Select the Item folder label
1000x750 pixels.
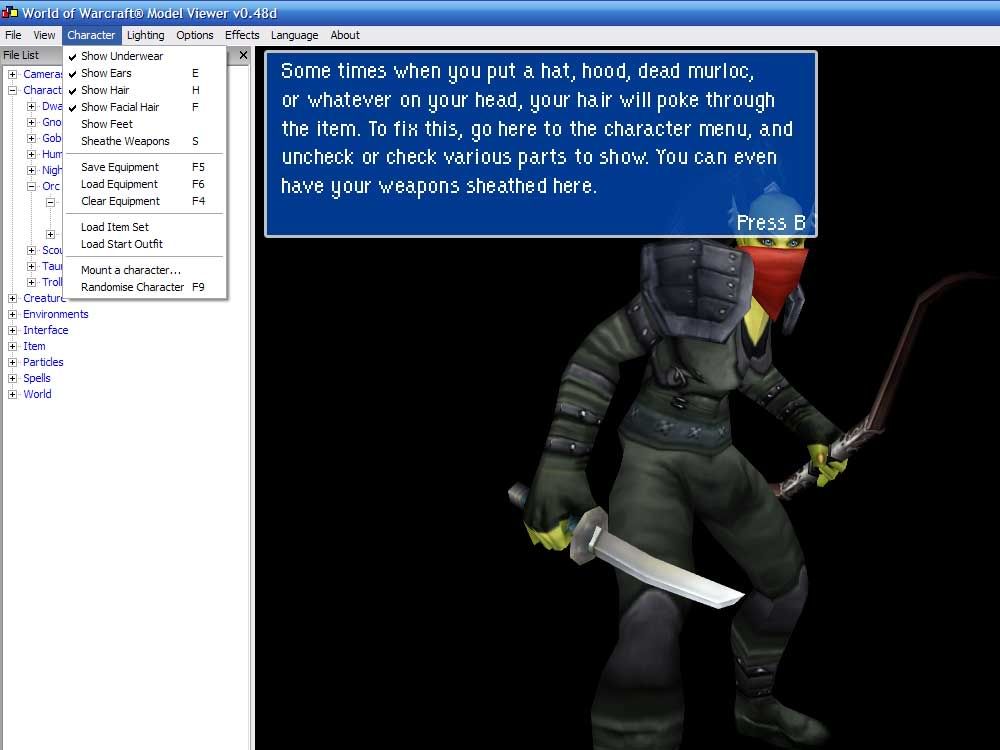tap(34, 346)
